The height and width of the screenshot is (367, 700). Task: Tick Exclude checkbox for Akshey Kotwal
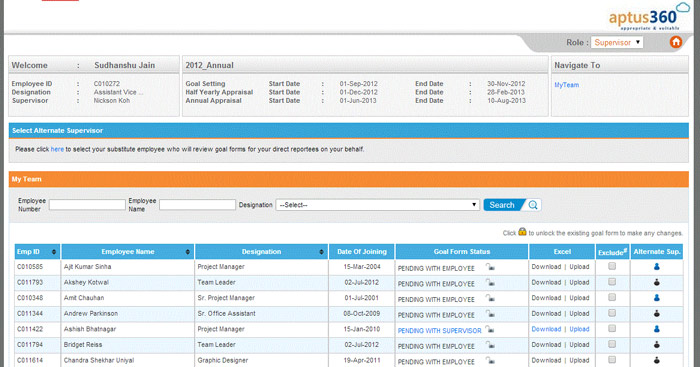pyautogui.click(x=612, y=282)
